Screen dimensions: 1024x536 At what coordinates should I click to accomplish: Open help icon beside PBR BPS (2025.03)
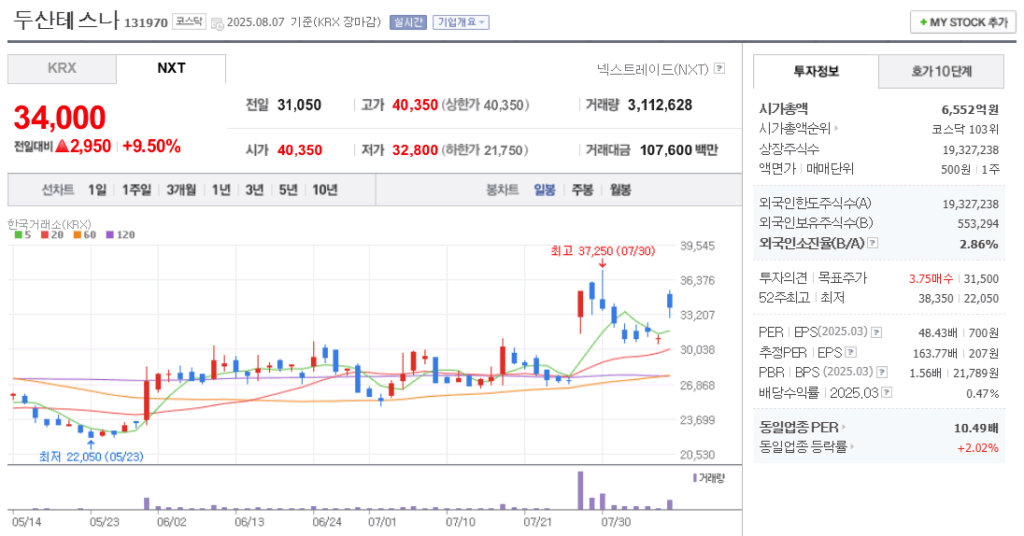[882, 372]
